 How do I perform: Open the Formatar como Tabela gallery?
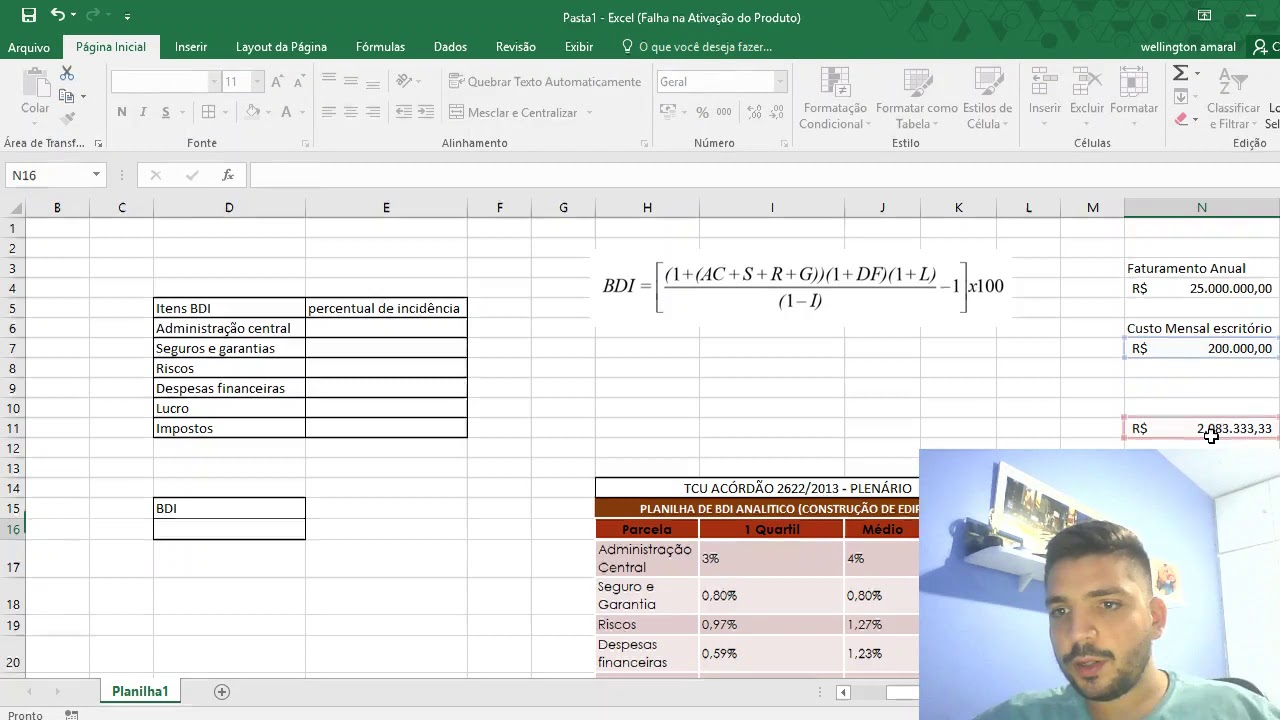click(x=917, y=98)
